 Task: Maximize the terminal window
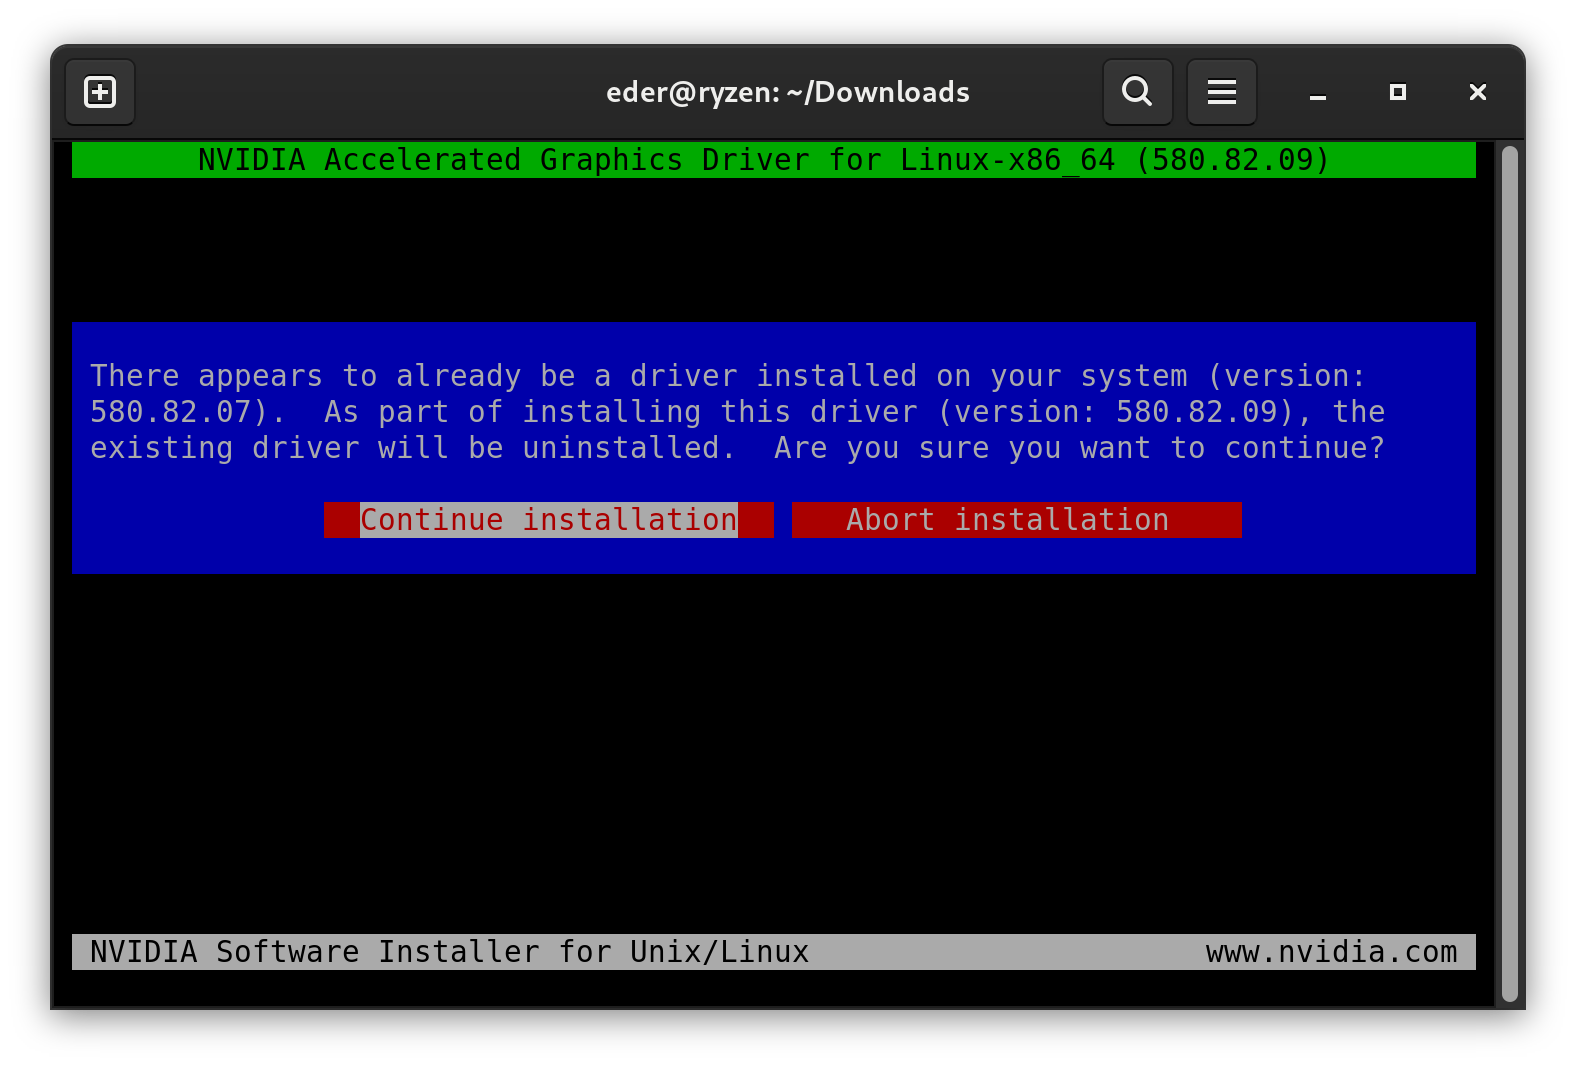pyautogui.click(x=1397, y=92)
